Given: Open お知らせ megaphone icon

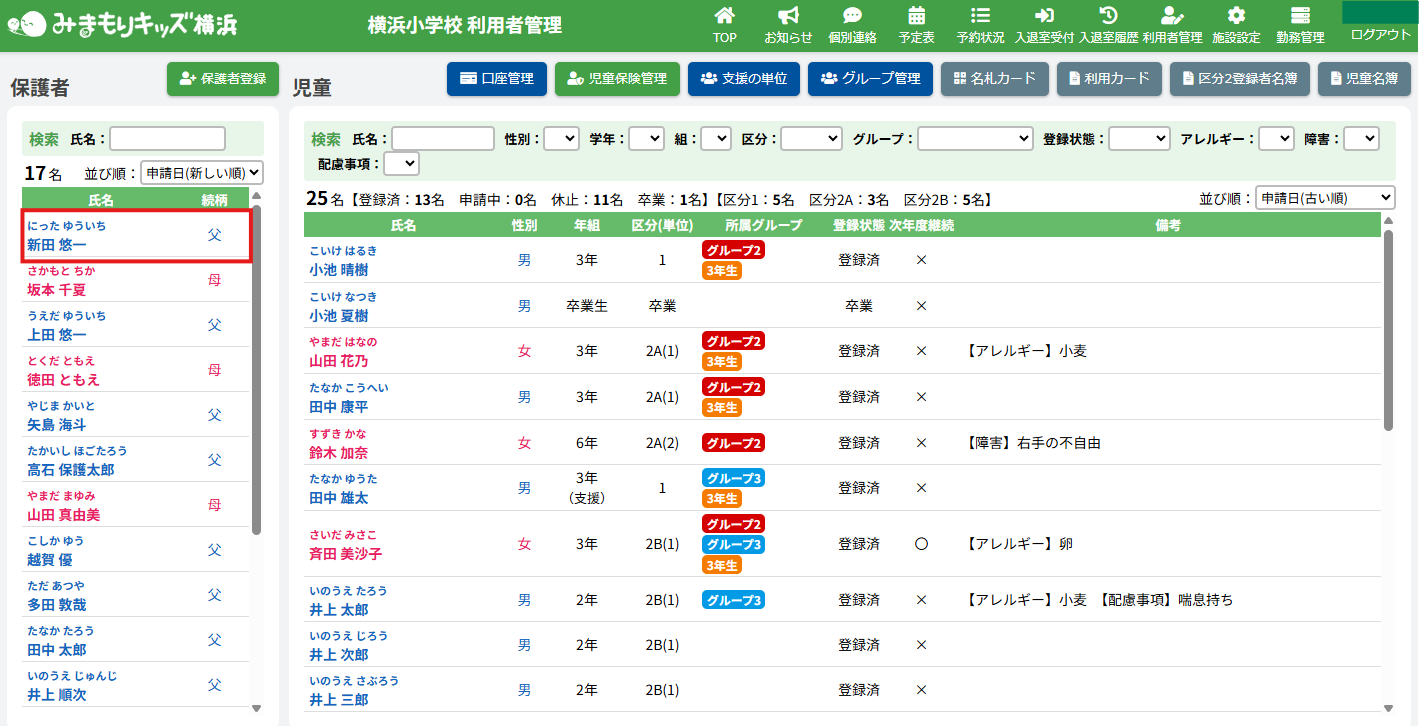Looking at the screenshot, I should tap(788, 16).
